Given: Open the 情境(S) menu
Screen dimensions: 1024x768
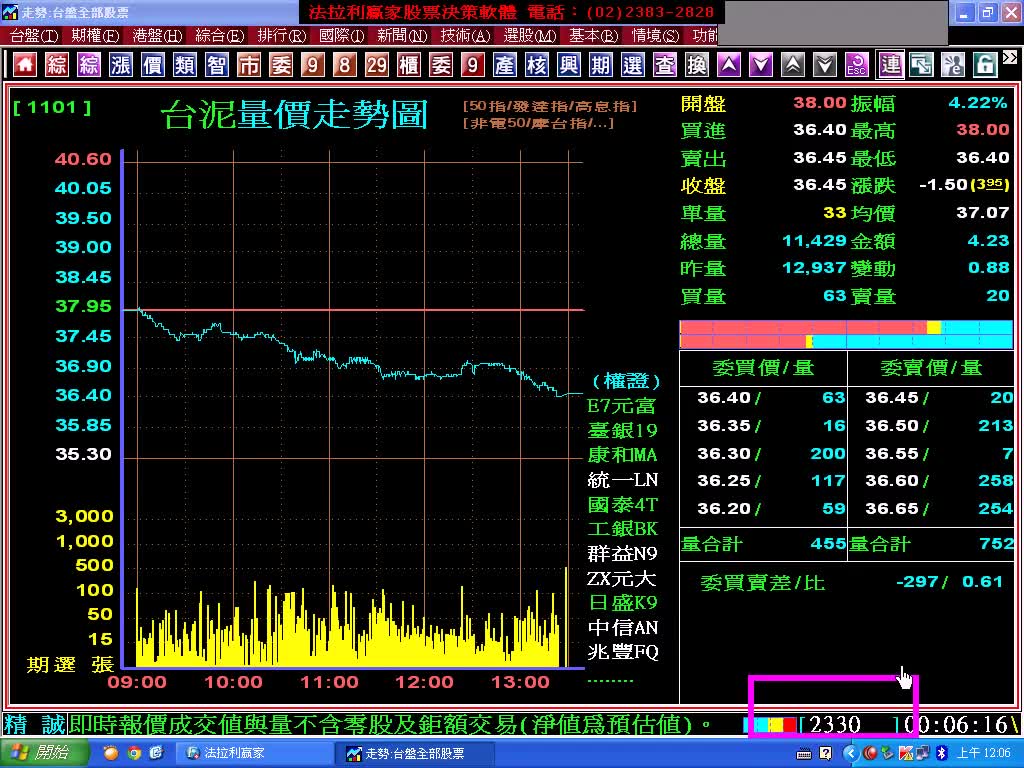Looking at the screenshot, I should (656, 36).
